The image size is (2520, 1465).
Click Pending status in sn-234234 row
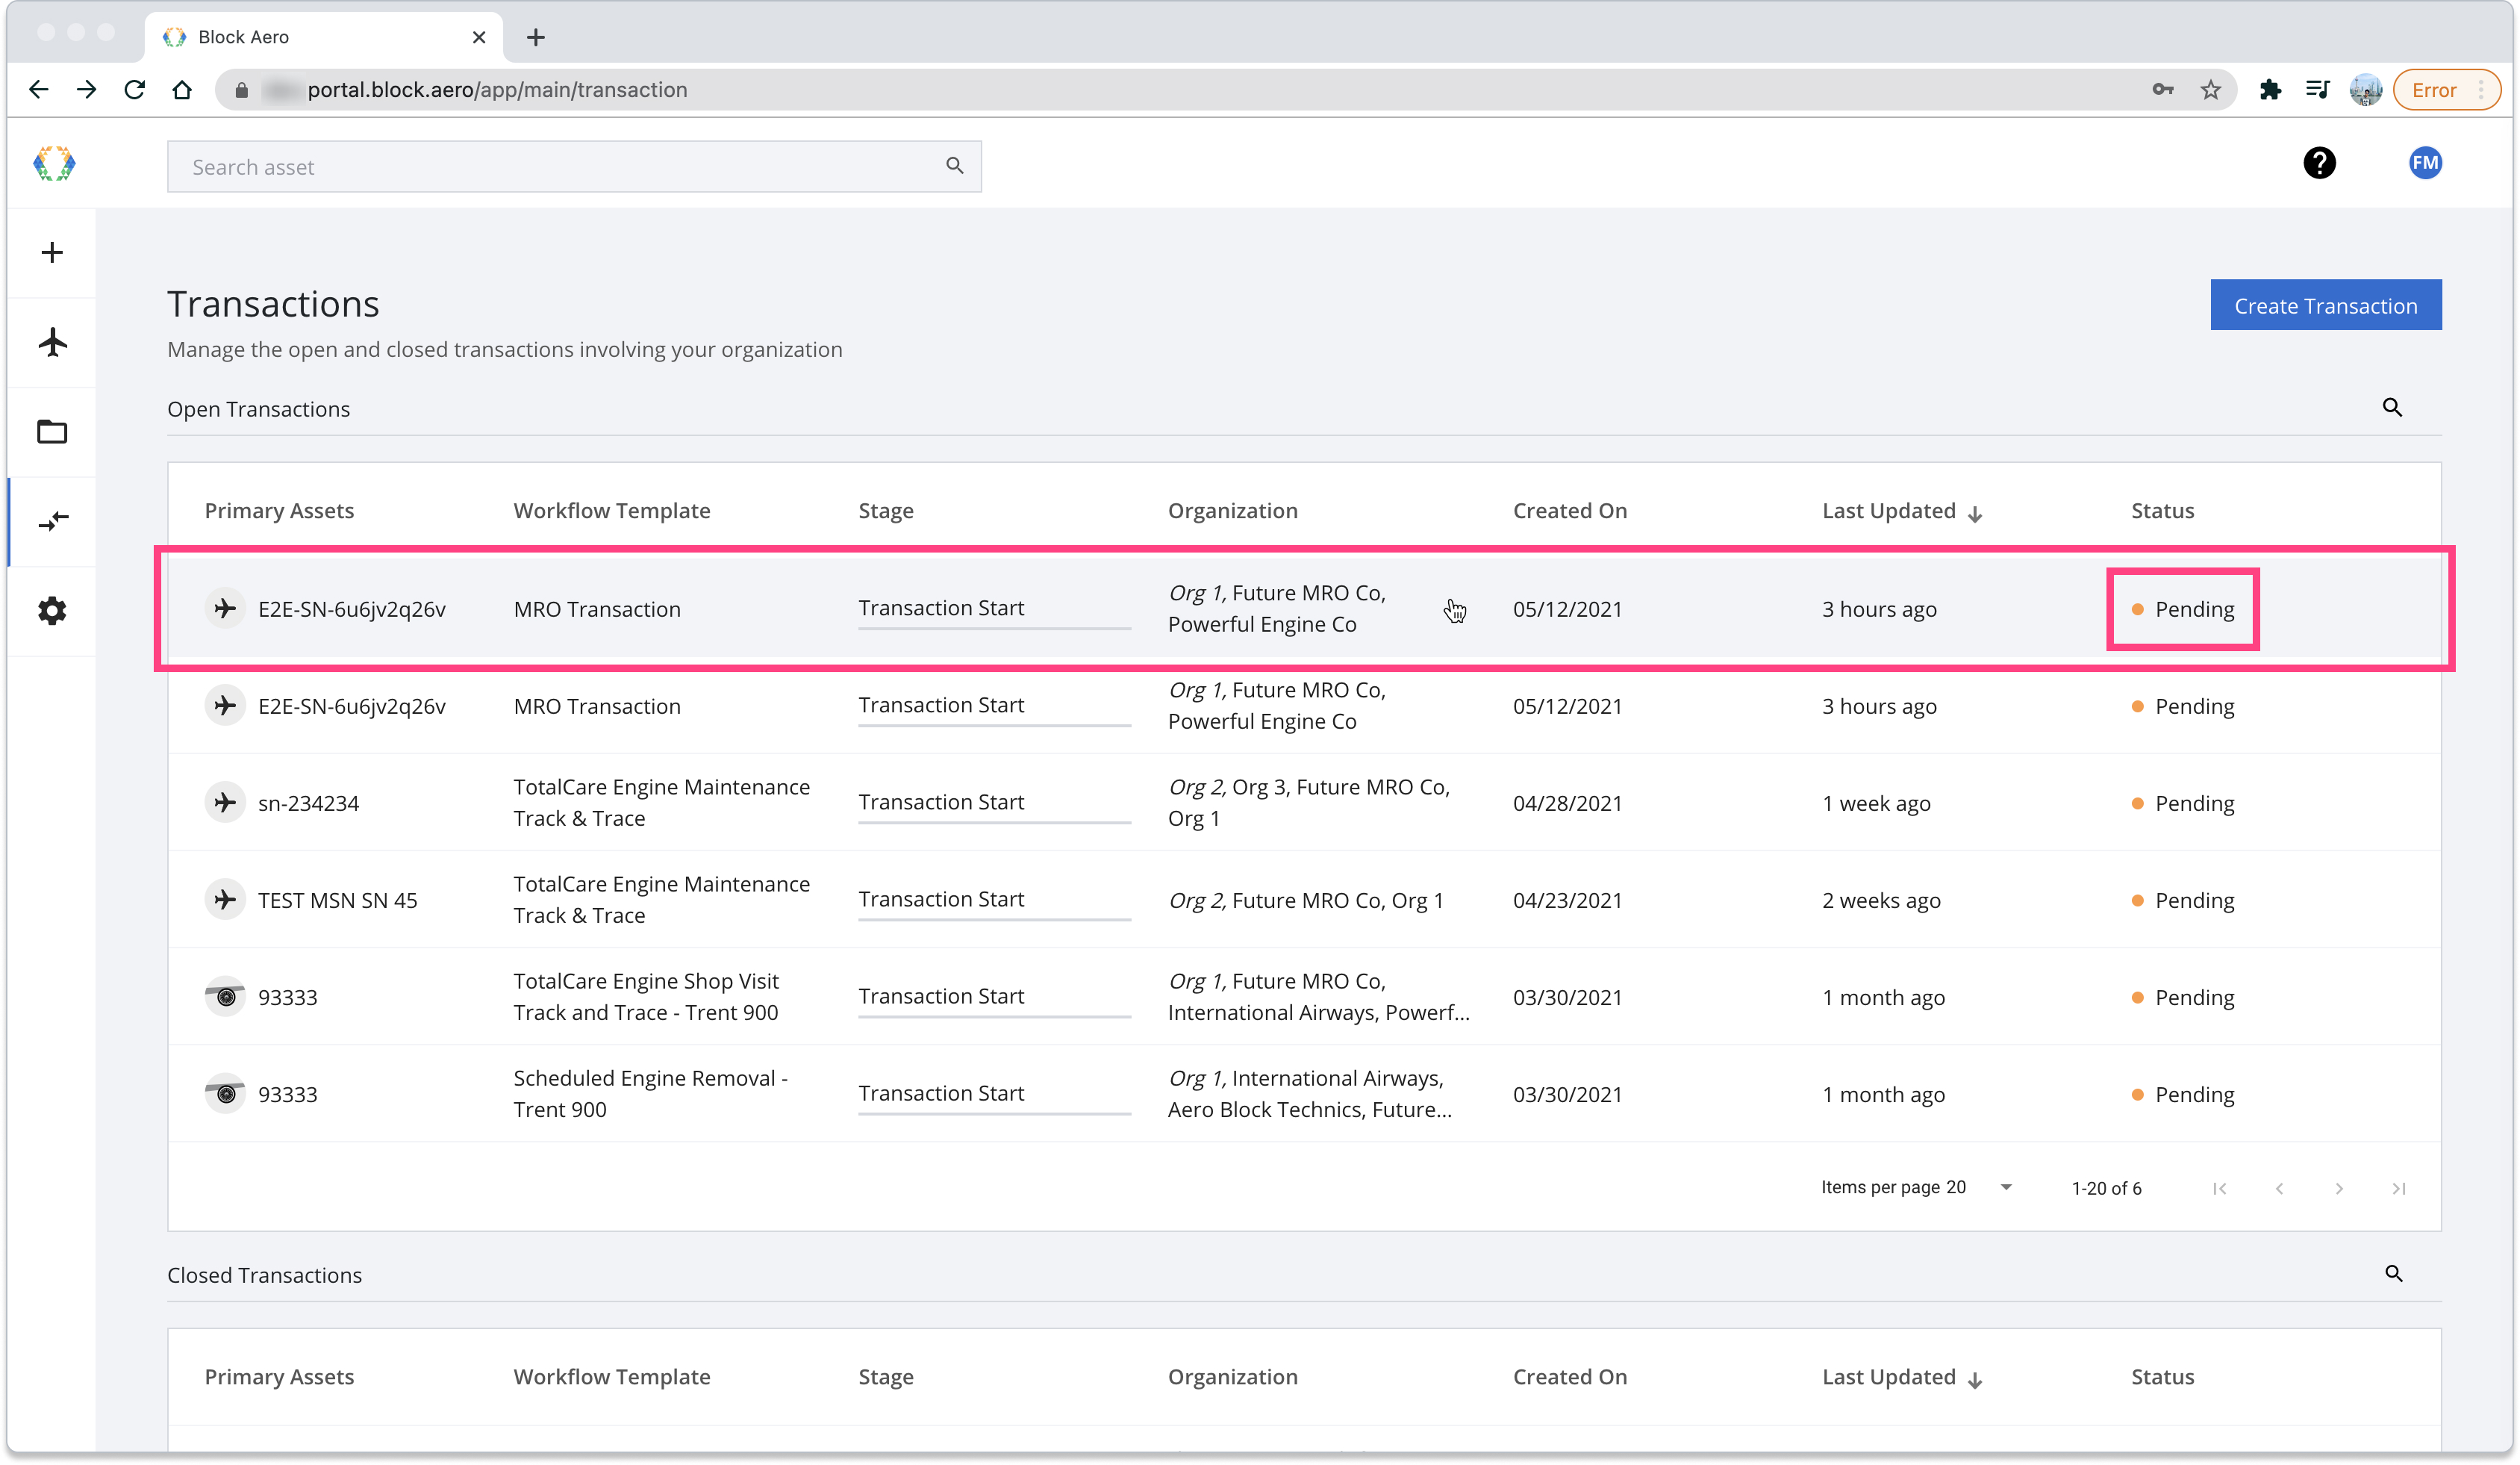click(x=2183, y=803)
